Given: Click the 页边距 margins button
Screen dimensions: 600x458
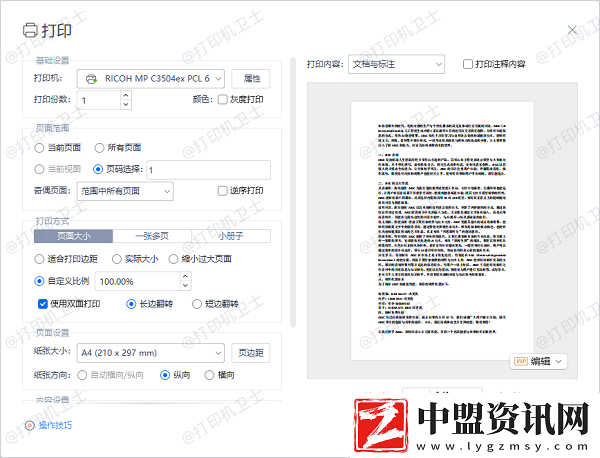Looking at the screenshot, I should pos(251,353).
